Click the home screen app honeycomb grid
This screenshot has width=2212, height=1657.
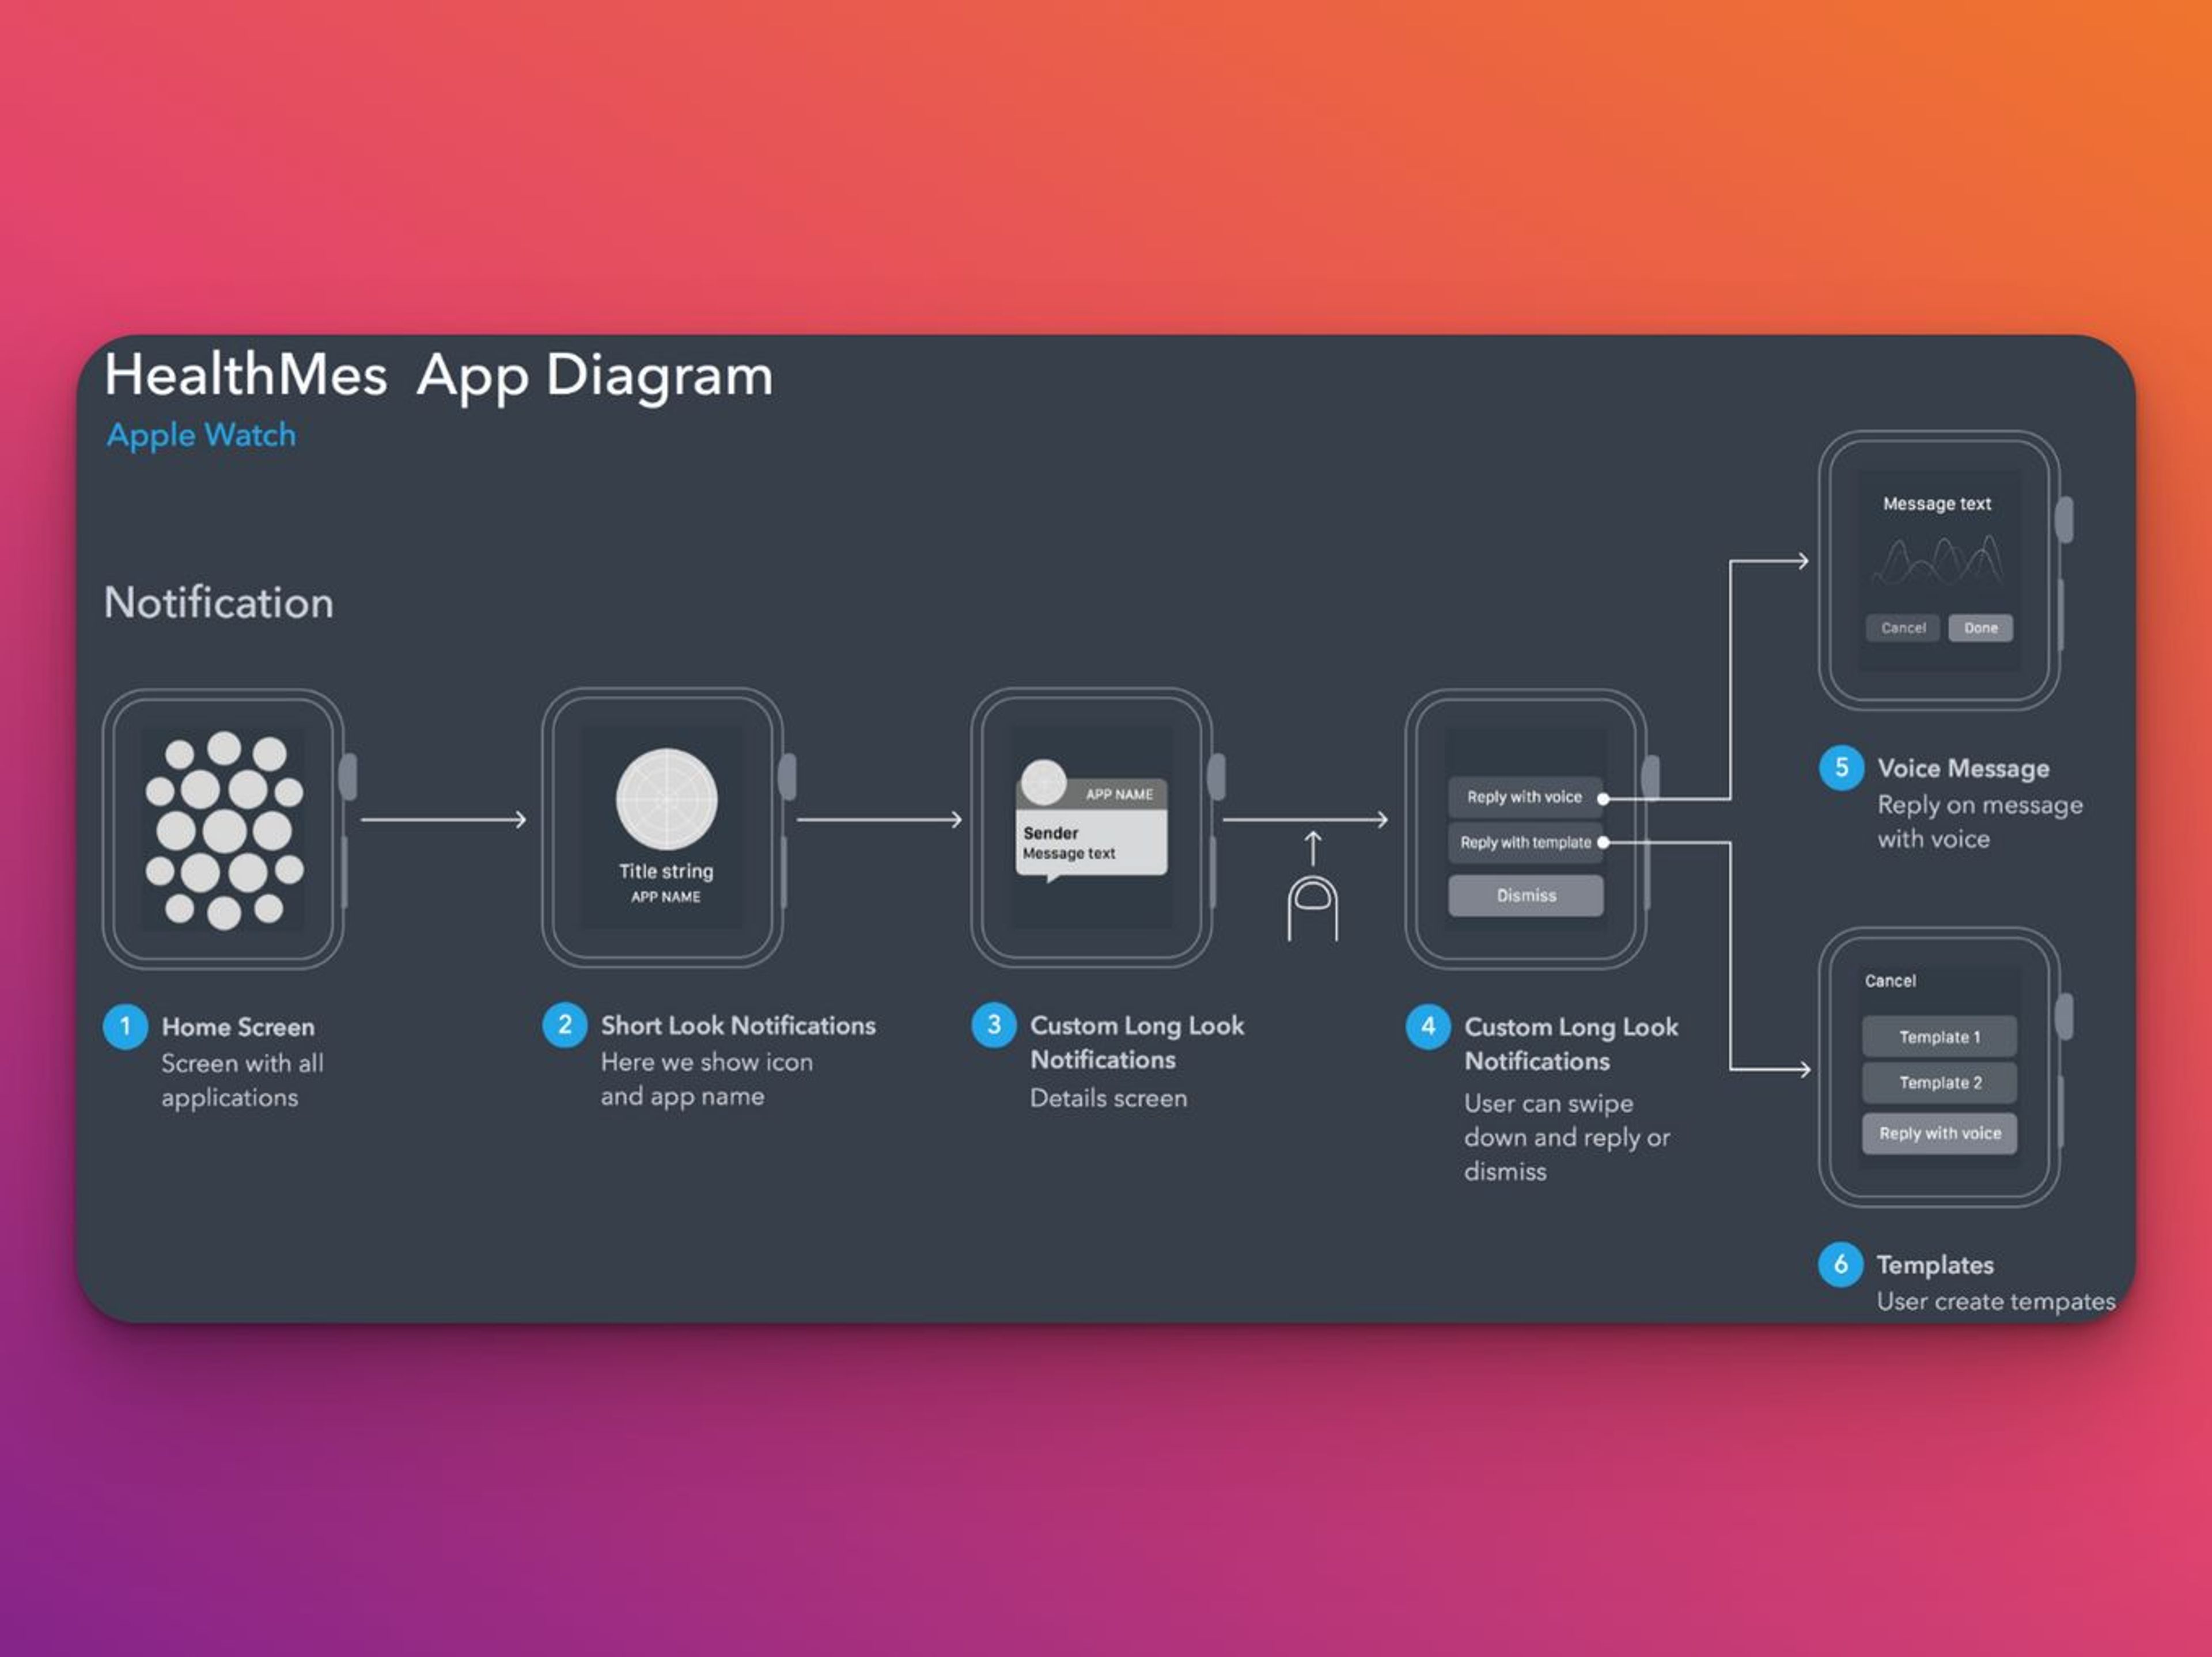[x=224, y=830]
